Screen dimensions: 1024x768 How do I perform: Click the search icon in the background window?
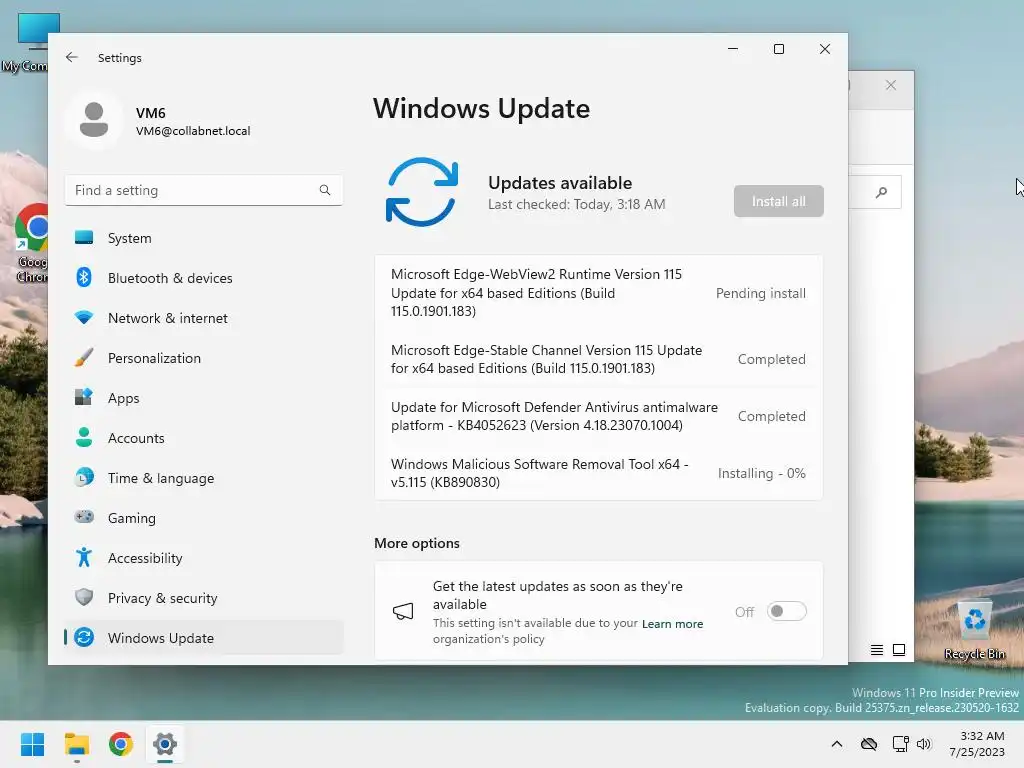(x=882, y=192)
